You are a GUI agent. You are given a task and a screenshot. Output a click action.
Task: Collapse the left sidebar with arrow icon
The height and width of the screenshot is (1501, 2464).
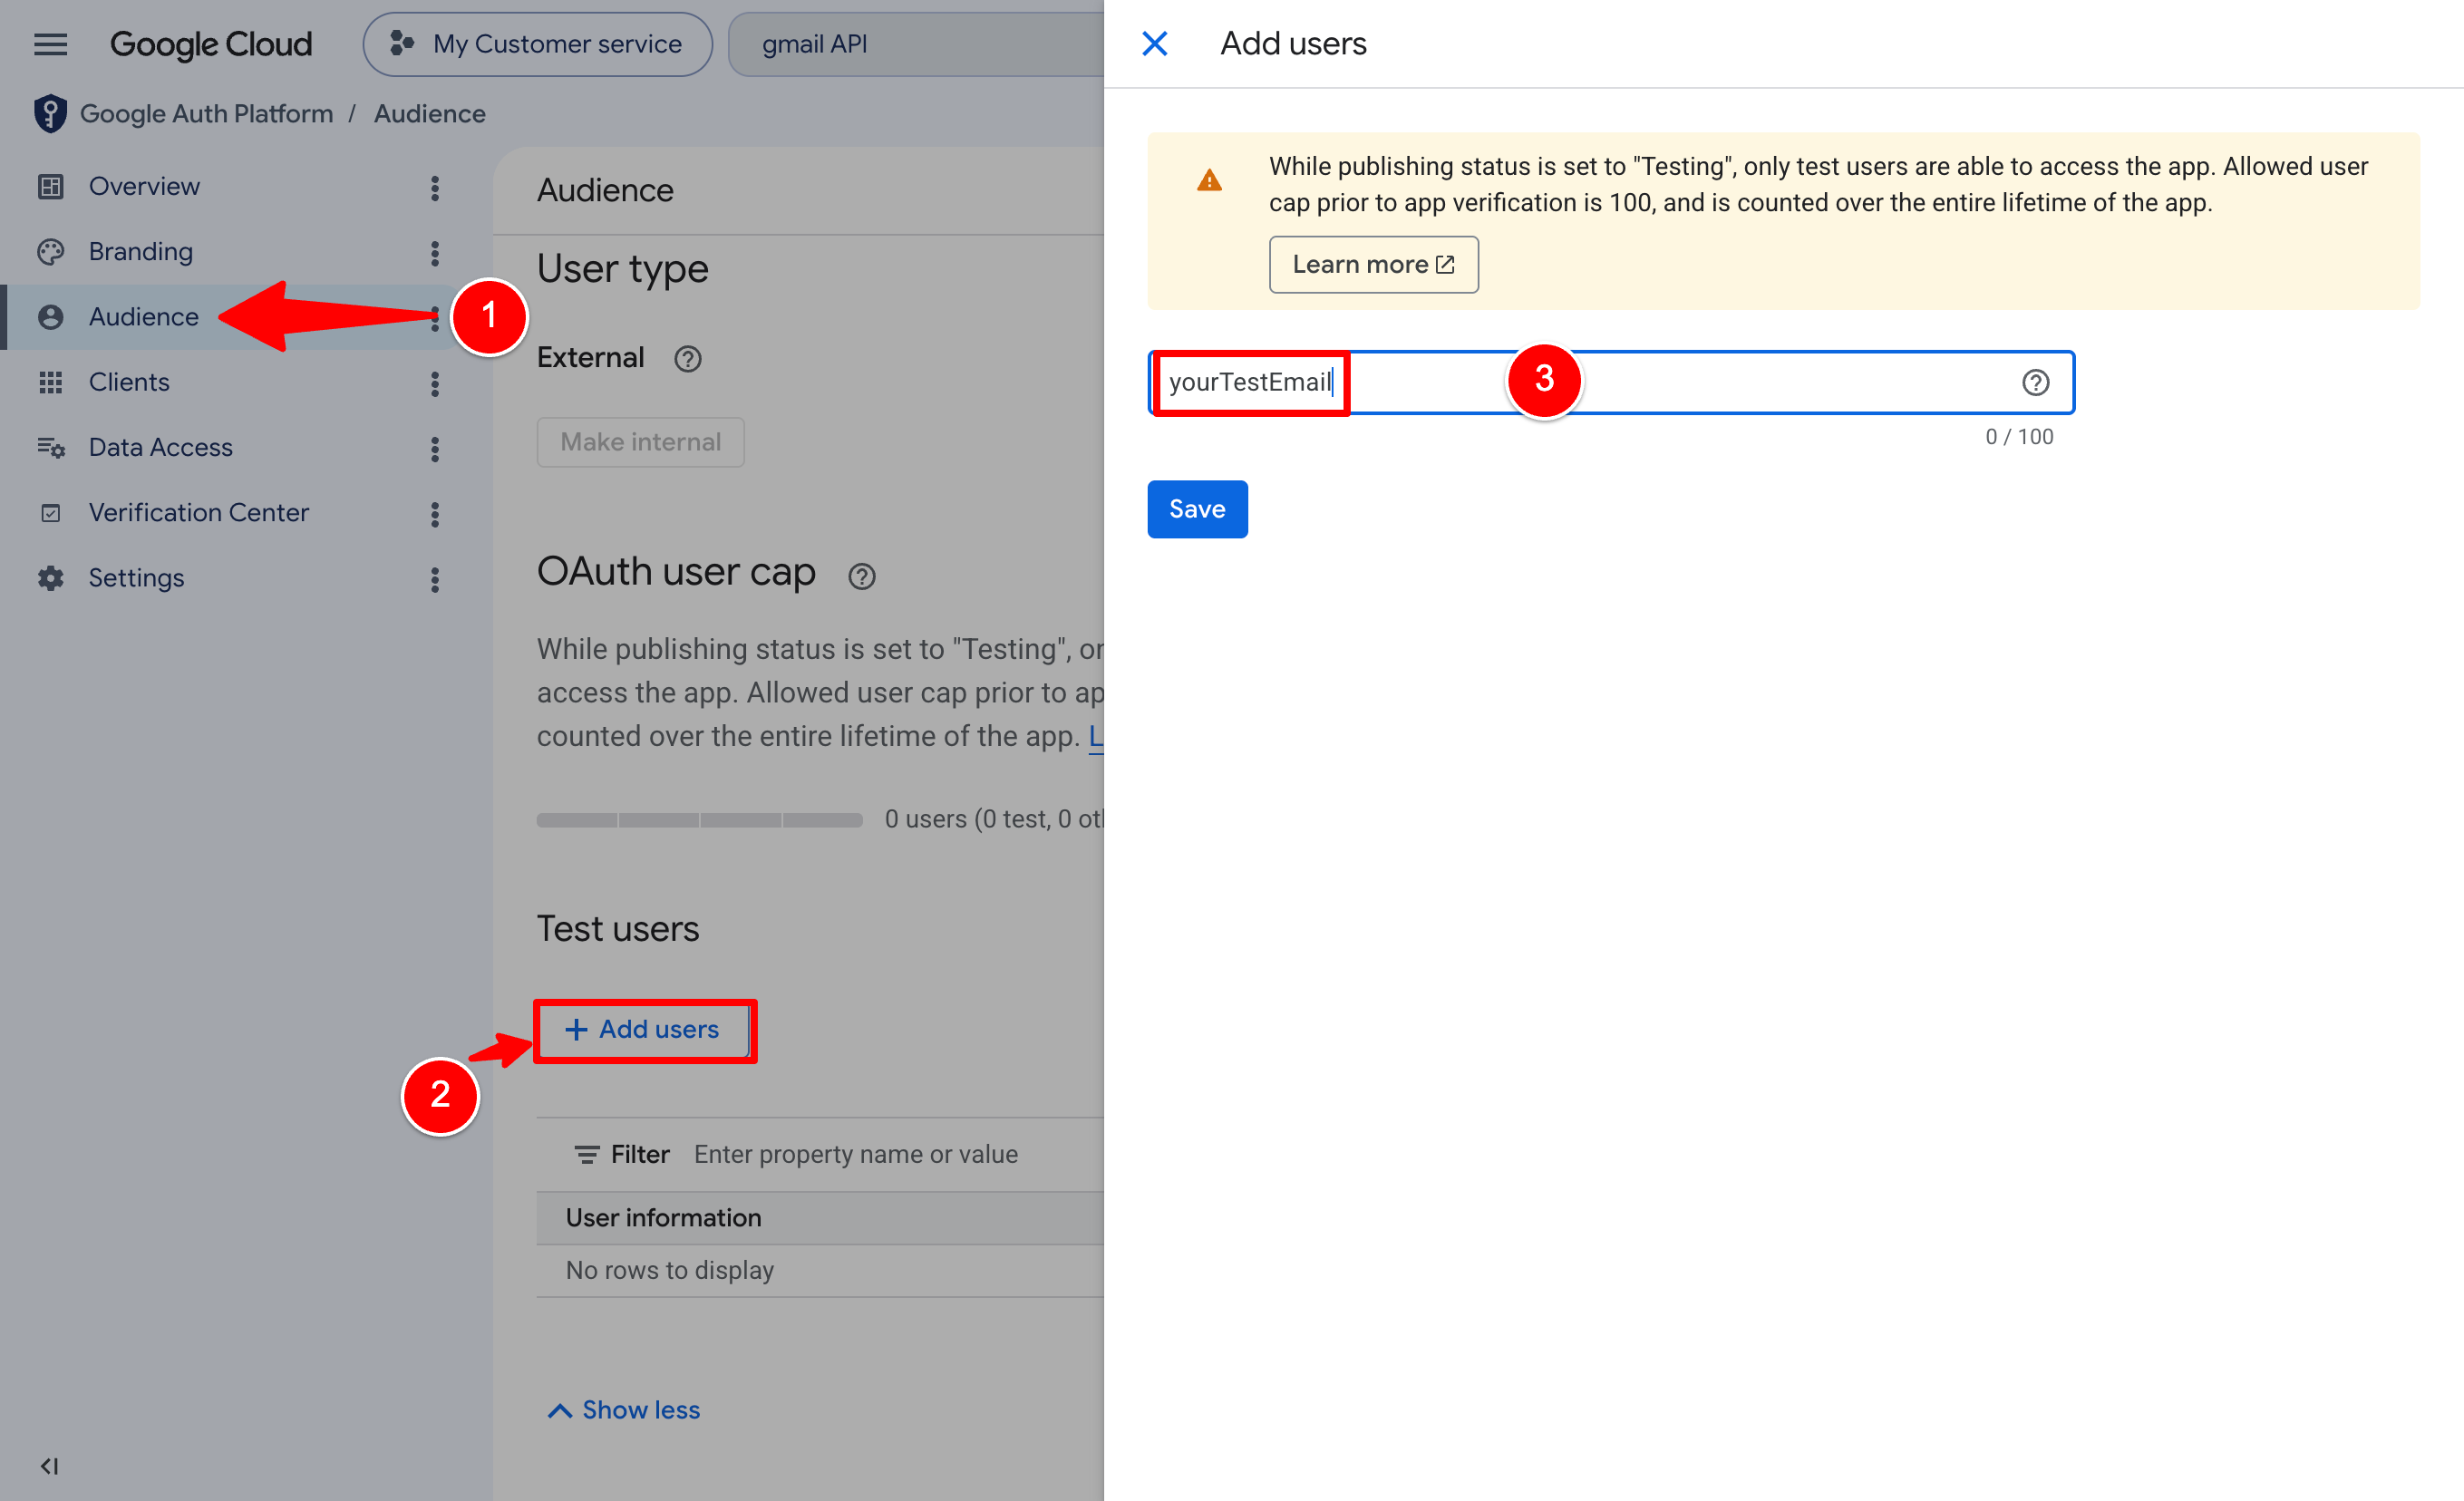pyautogui.click(x=49, y=1466)
